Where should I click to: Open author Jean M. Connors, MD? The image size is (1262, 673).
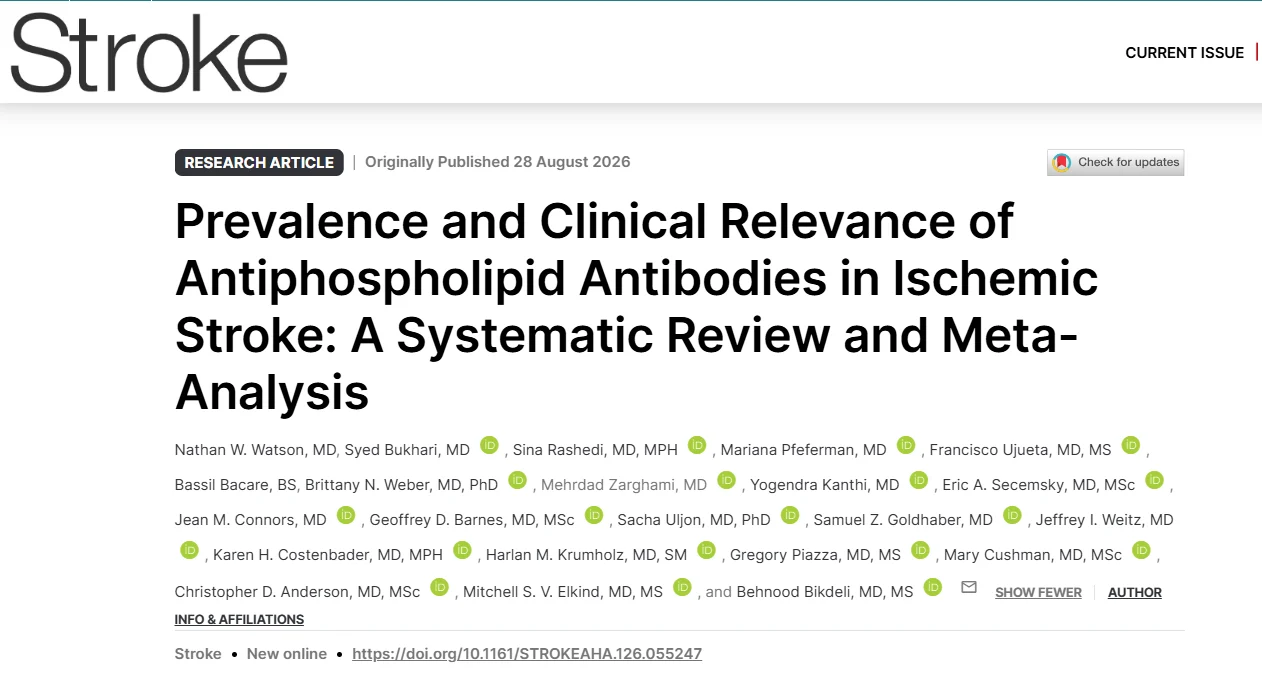251,520
